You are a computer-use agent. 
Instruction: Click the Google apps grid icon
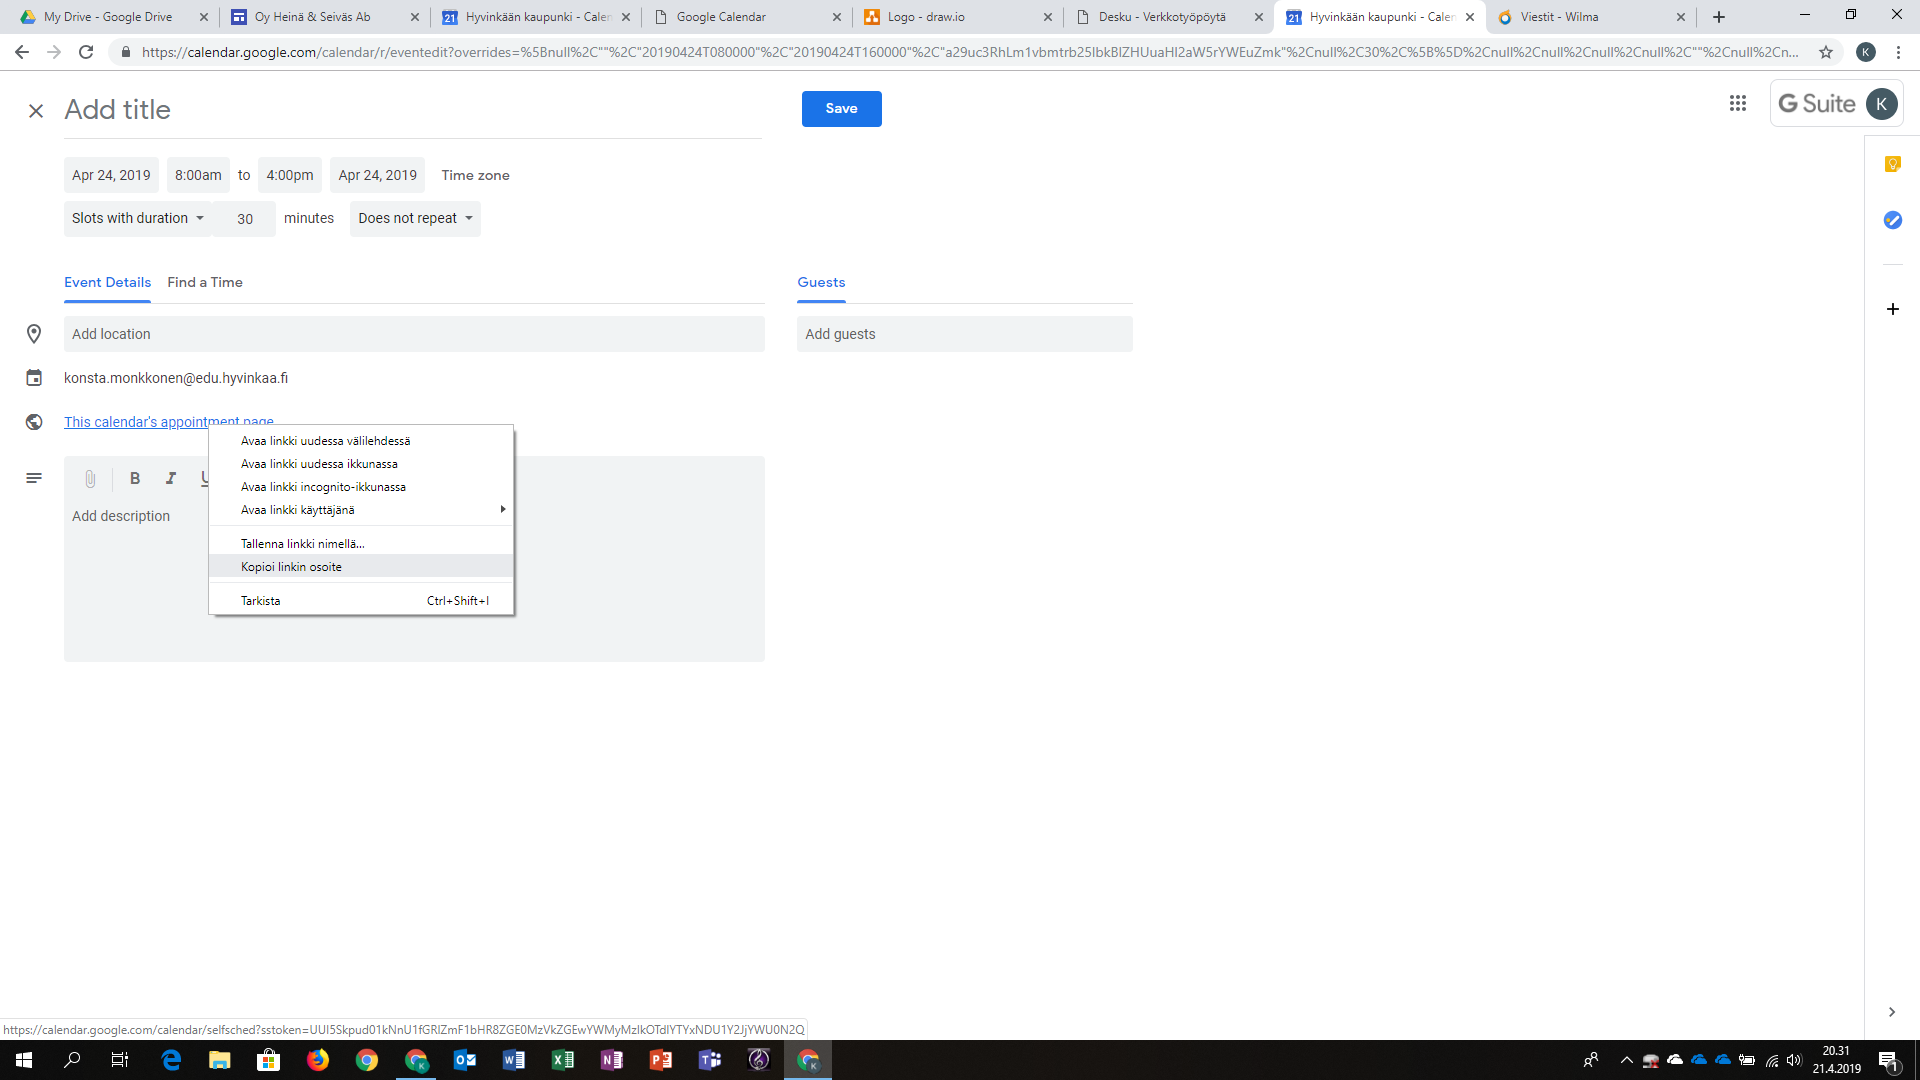(x=1737, y=104)
